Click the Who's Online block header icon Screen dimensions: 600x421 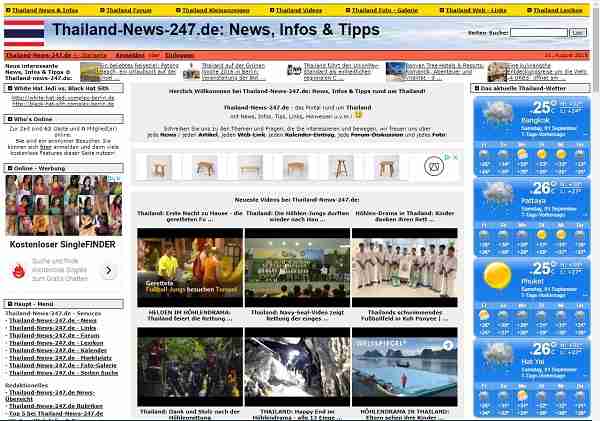(10, 119)
